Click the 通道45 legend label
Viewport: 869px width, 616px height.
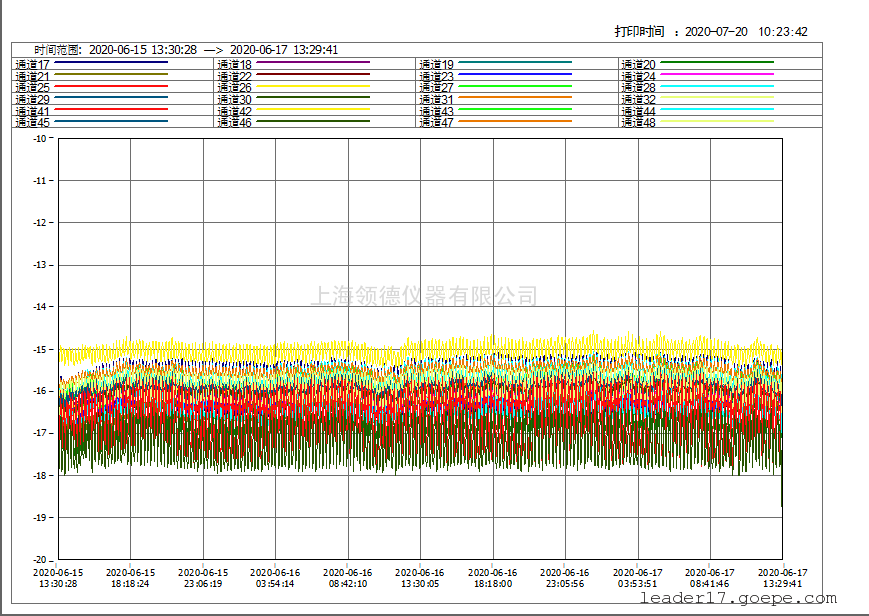32,122
